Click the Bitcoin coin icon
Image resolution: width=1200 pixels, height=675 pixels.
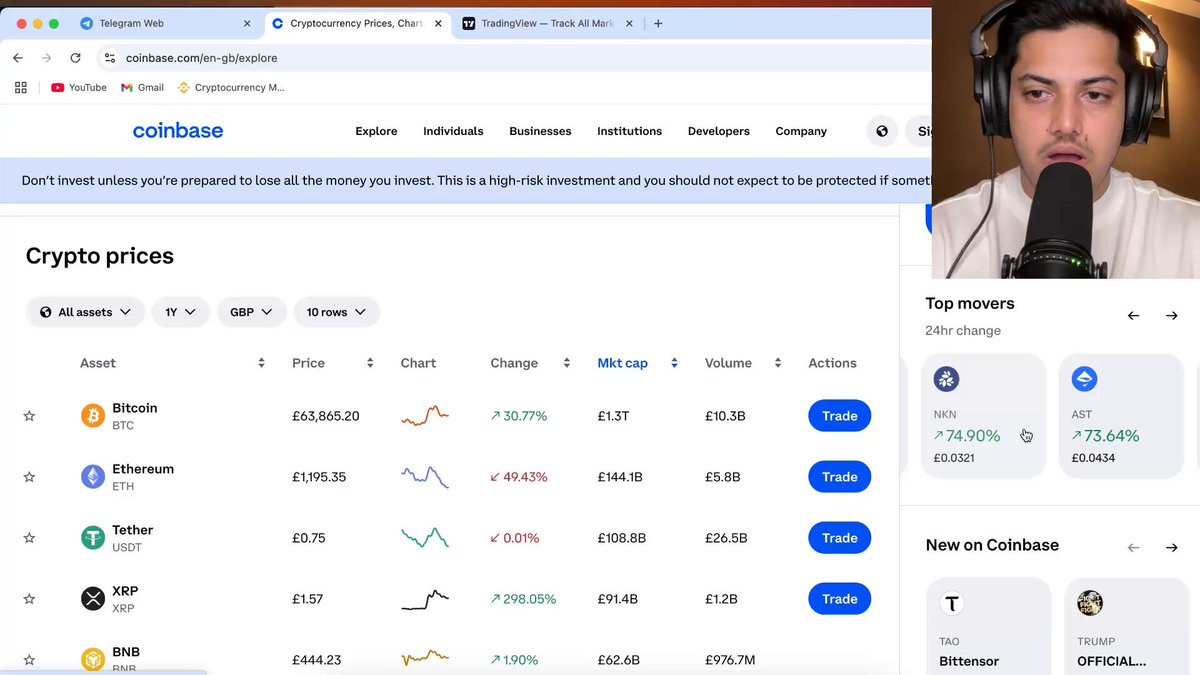pos(92,416)
